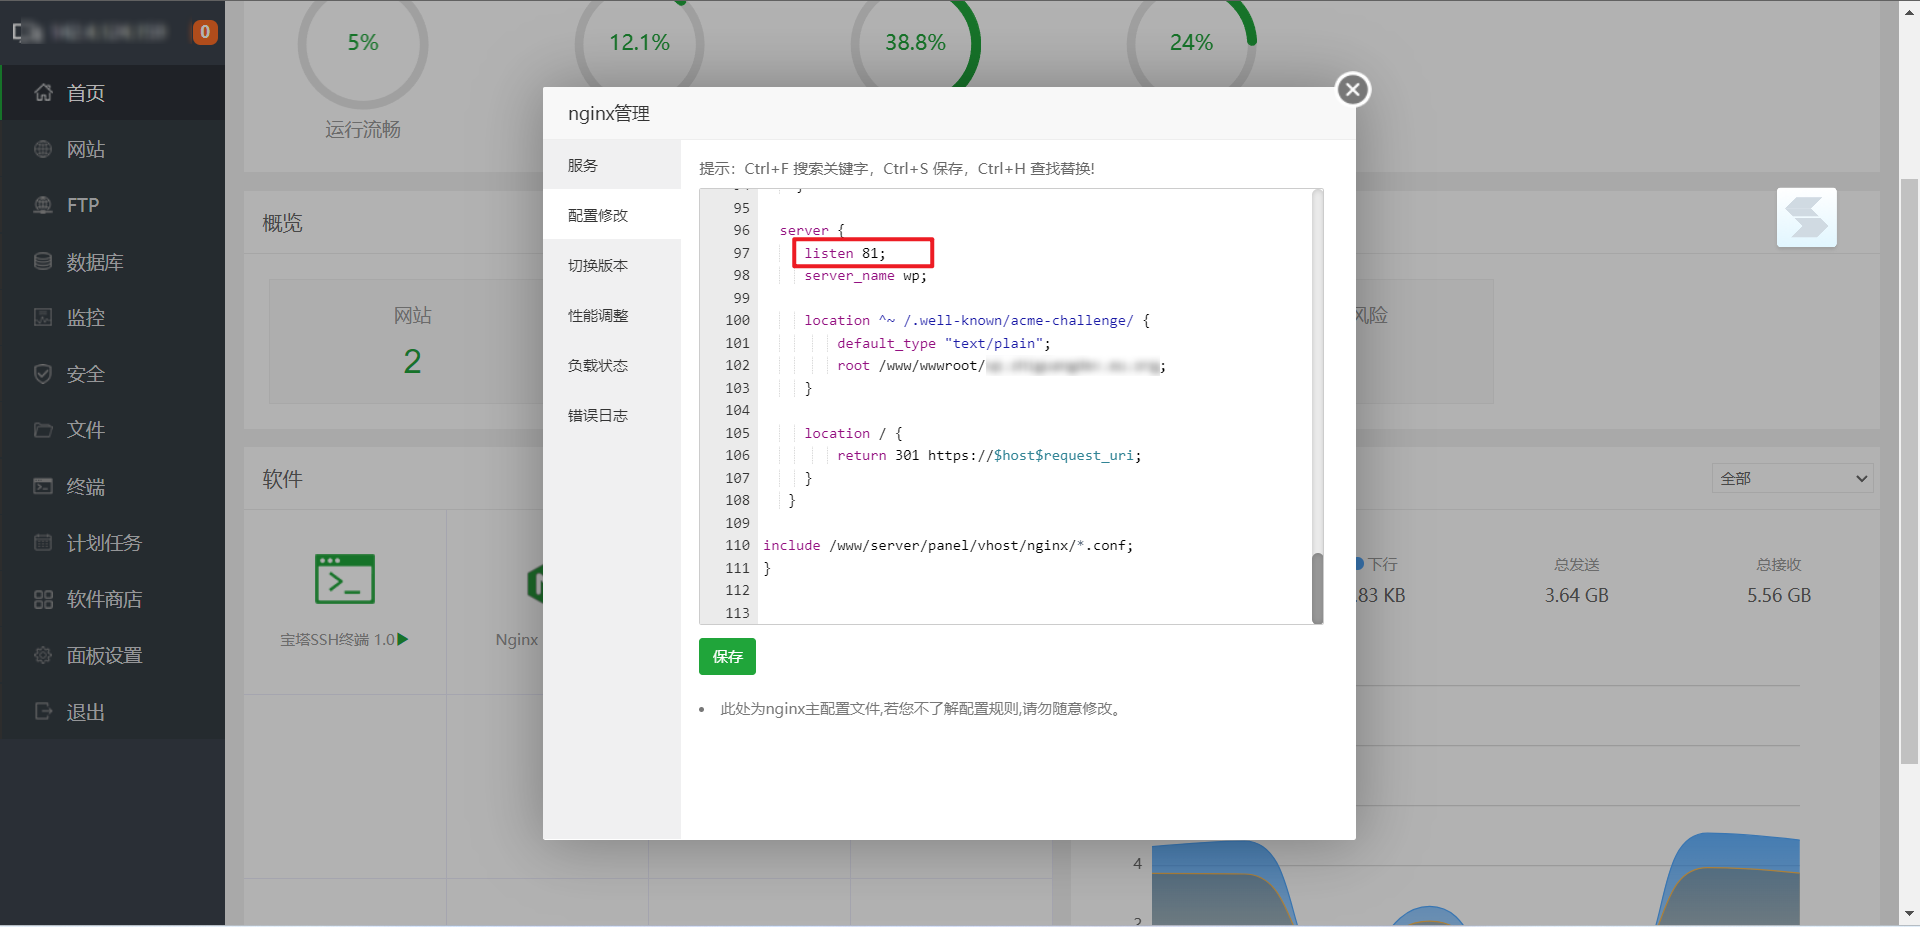Click the default_type "text/plain" line
Screen dimensions: 1920x927
(x=944, y=343)
